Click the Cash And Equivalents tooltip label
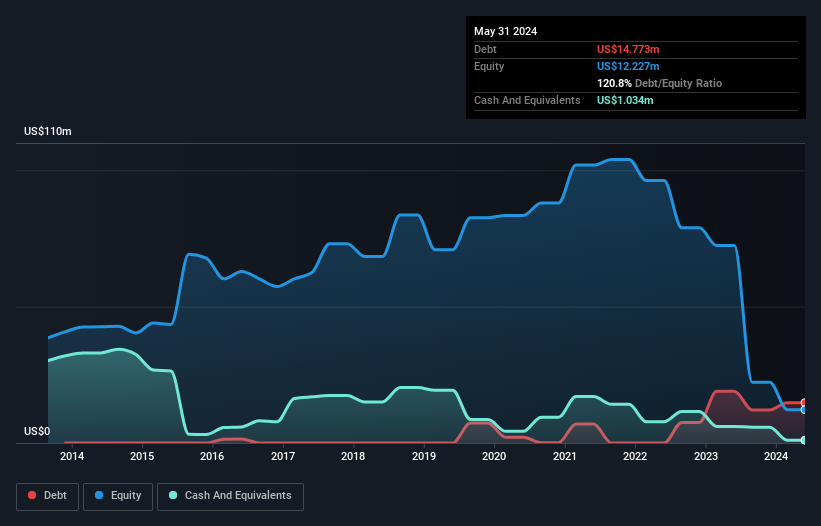Screen dimensions: 821x526 pos(527,100)
